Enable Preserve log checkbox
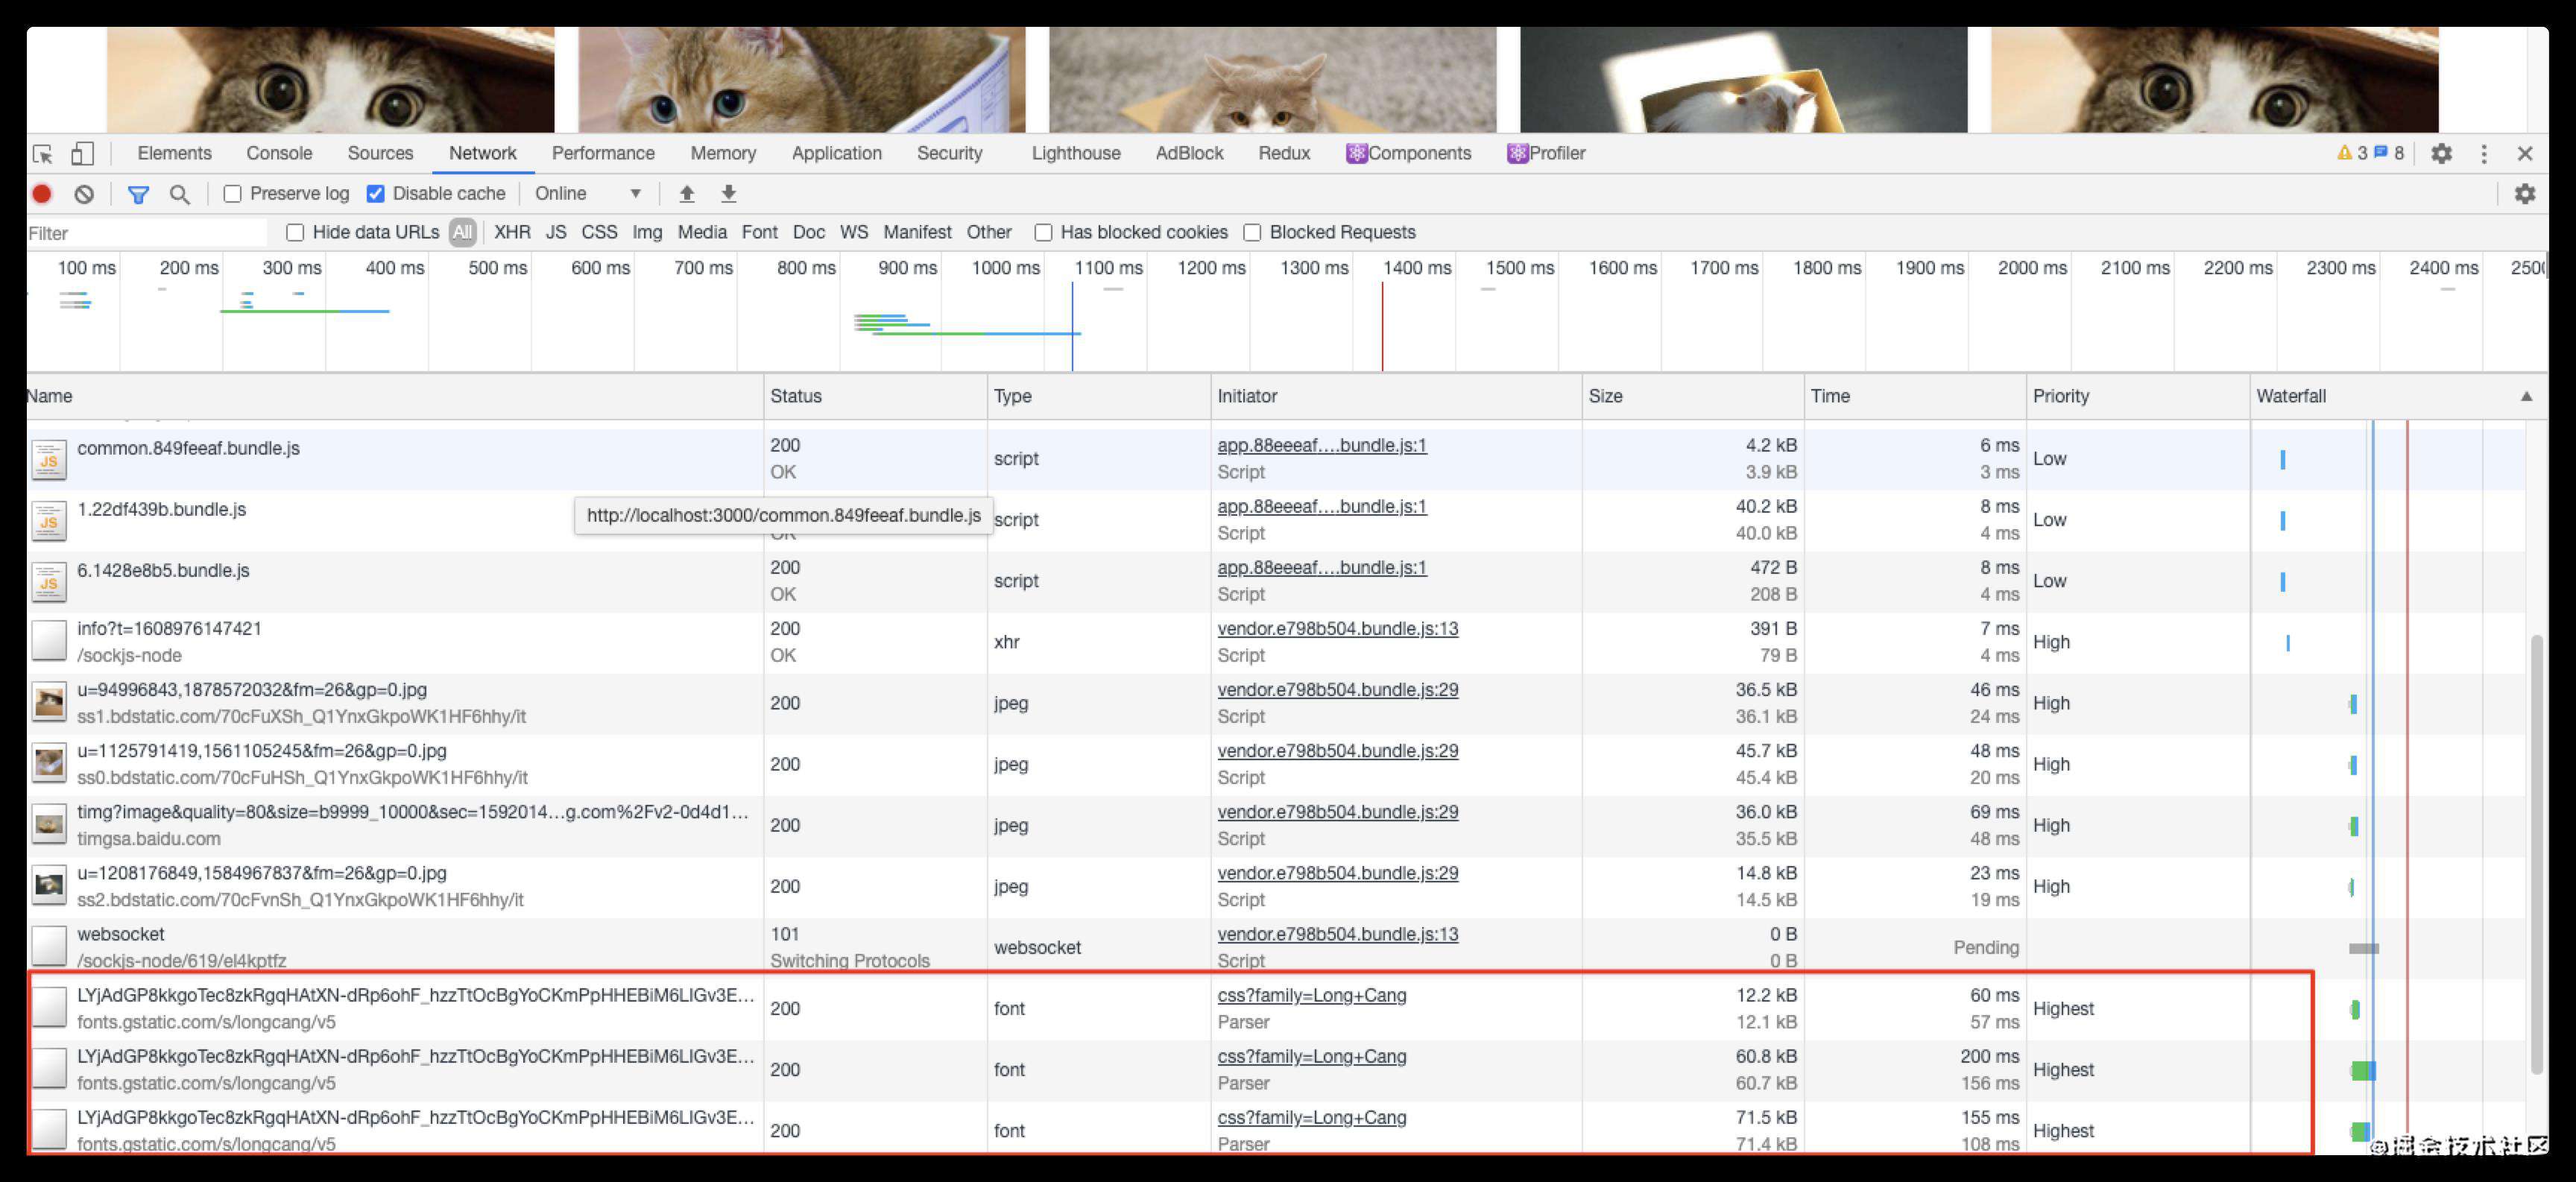The width and height of the screenshot is (2576, 1182). tap(232, 194)
